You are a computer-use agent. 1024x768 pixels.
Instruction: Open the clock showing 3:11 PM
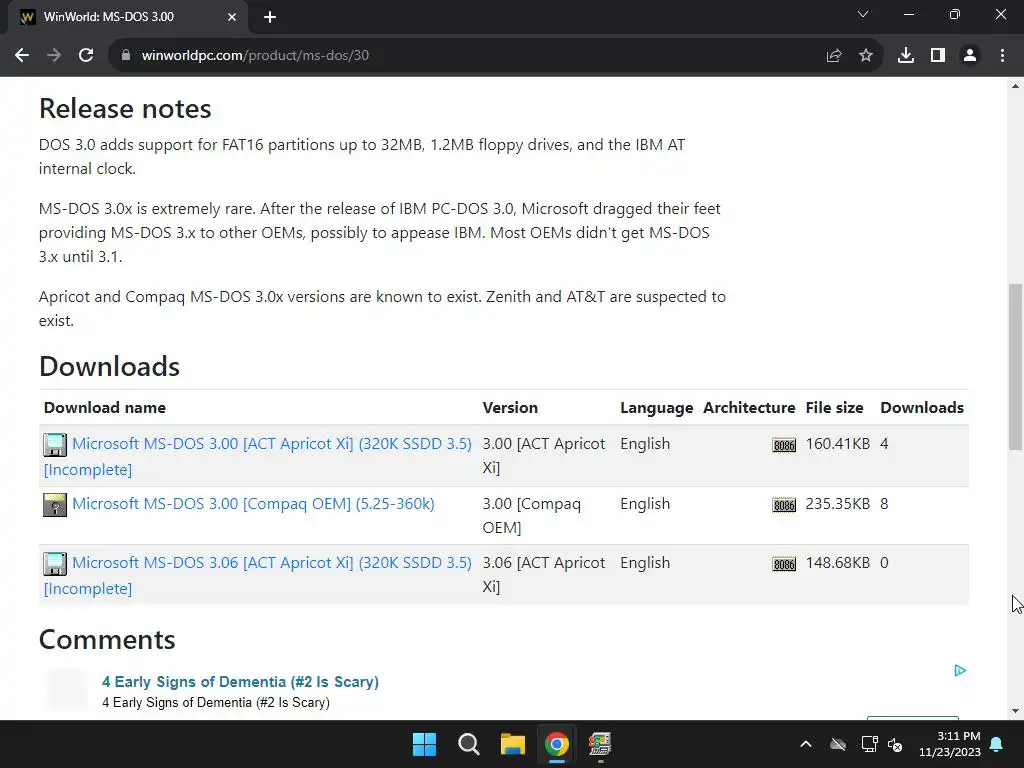pyautogui.click(x=950, y=744)
